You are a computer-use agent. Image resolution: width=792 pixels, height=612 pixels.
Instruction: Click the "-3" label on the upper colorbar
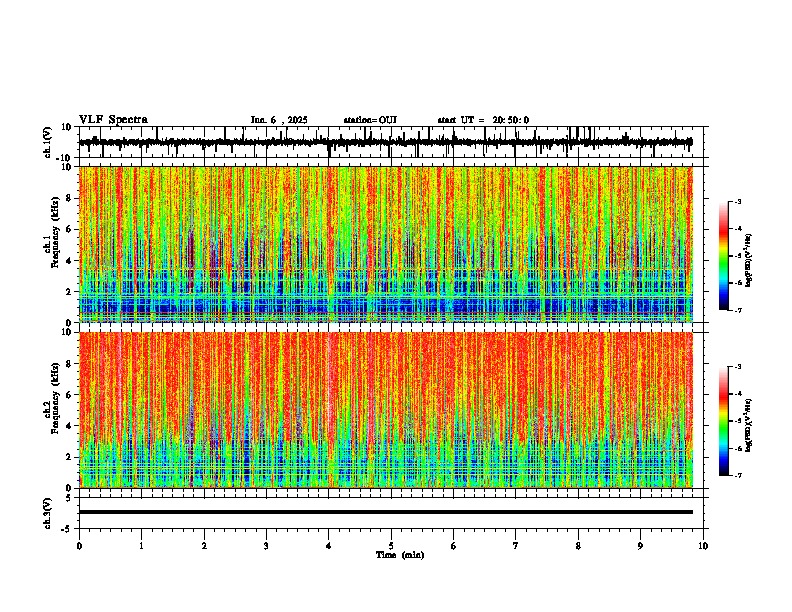click(737, 202)
